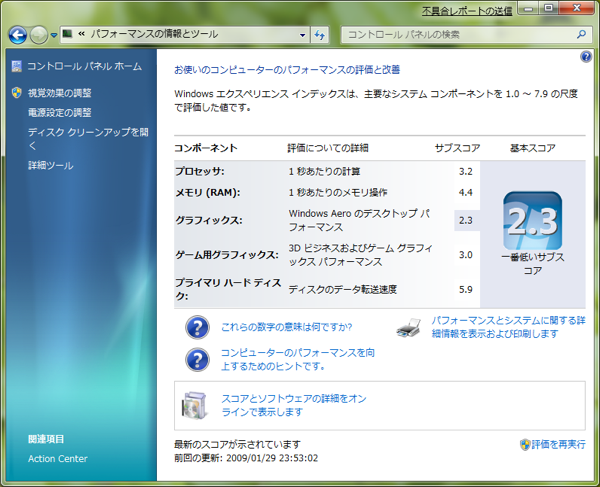600x487 pixels.
Task: Refresh the page with the refresh button
Action: tap(320, 35)
